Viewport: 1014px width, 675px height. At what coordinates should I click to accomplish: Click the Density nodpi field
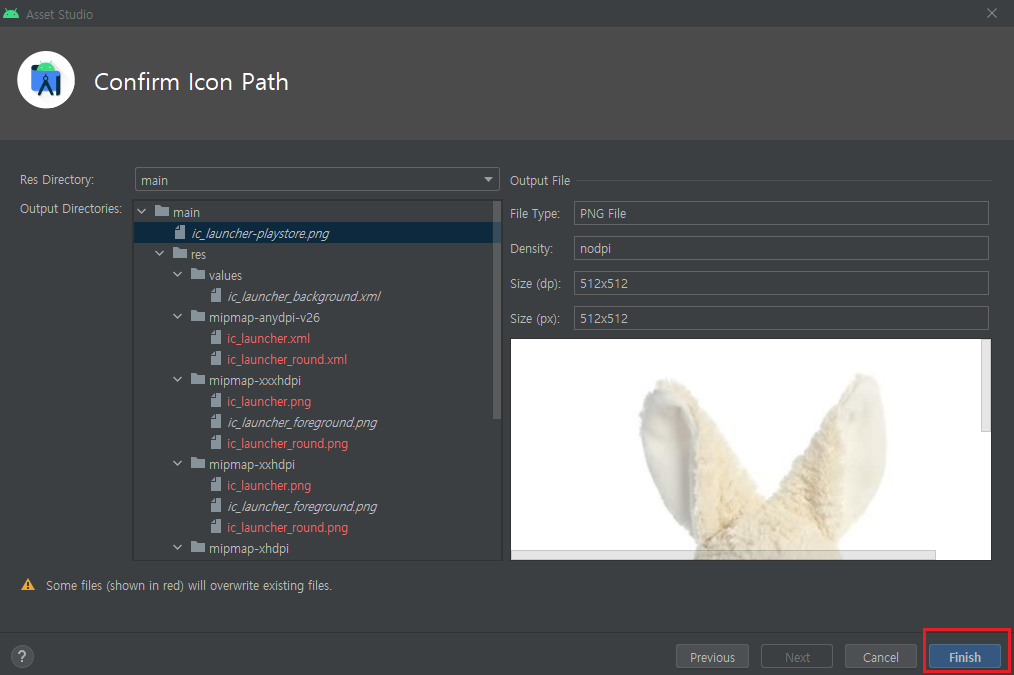[x=781, y=248]
